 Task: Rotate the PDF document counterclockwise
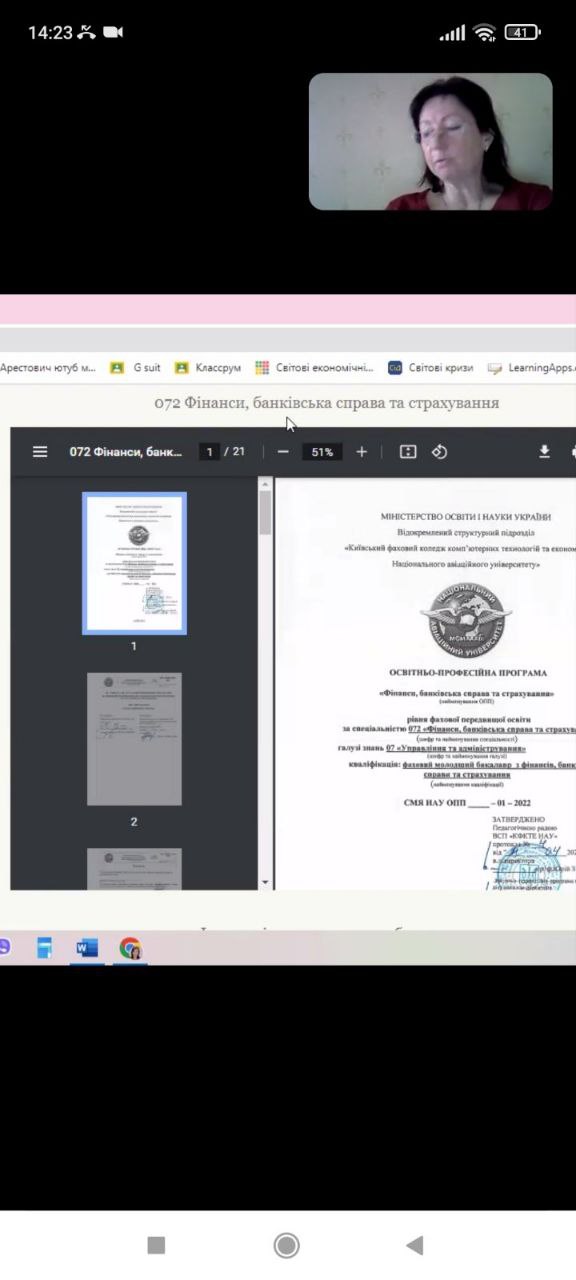tap(439, 452)
